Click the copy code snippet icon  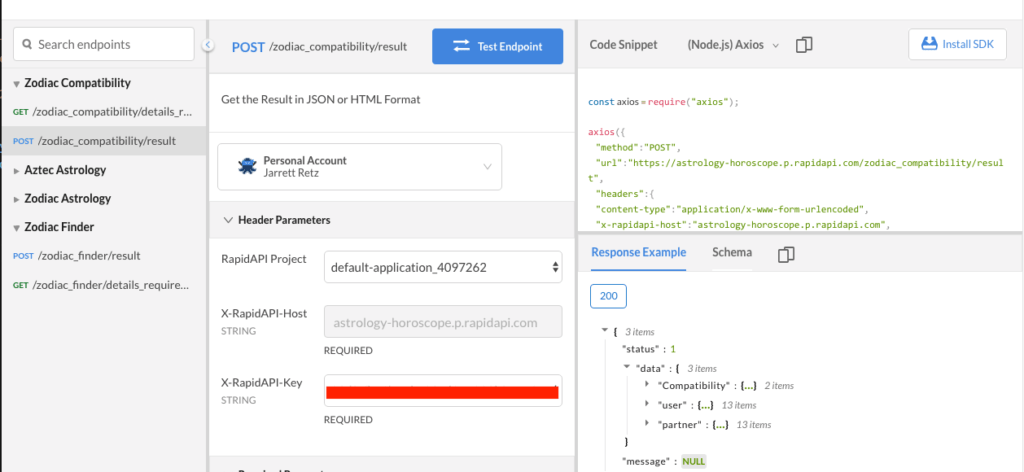tap(804, 45)
